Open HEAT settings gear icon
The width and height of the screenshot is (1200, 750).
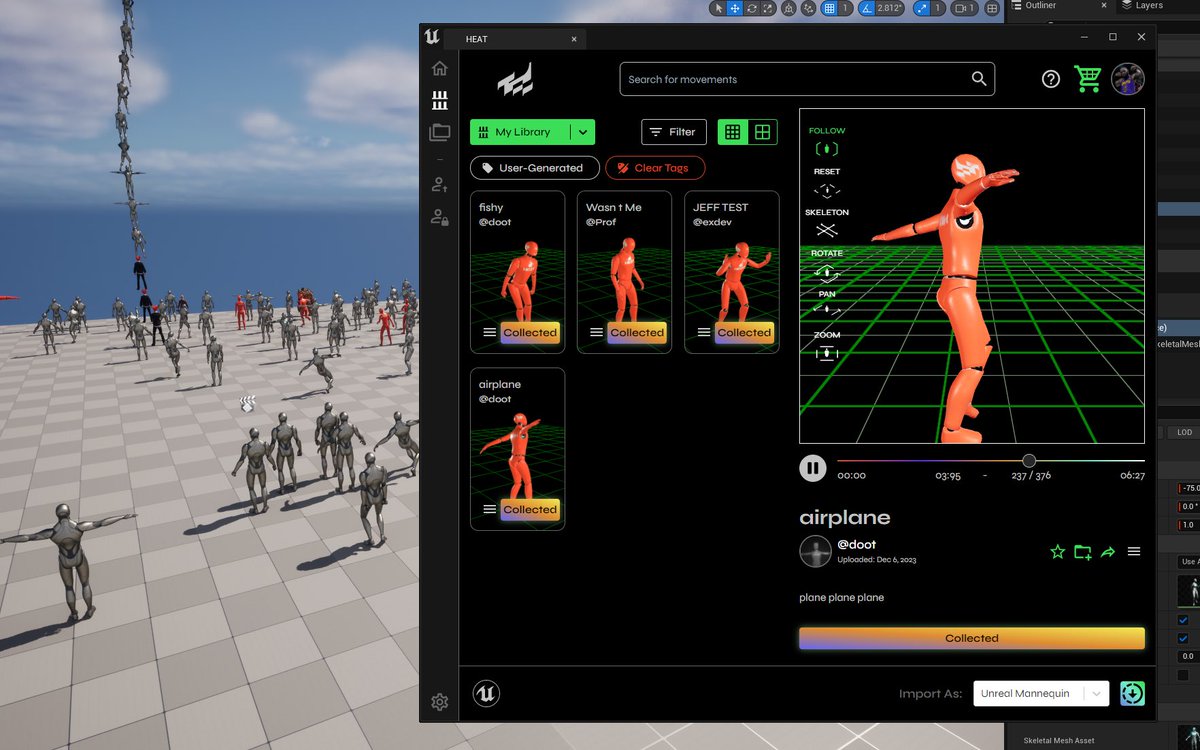439,702
